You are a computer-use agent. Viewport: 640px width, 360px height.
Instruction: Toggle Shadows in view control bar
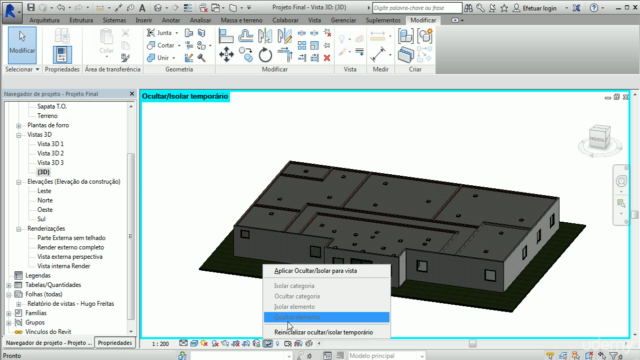point(215,344)
